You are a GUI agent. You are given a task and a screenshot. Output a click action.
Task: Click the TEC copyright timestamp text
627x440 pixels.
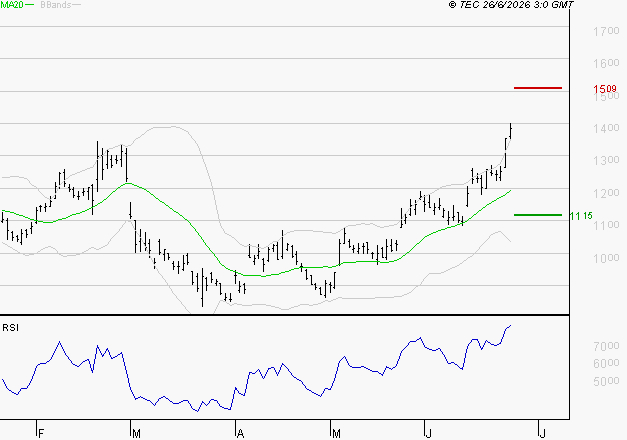coord(511,4)
